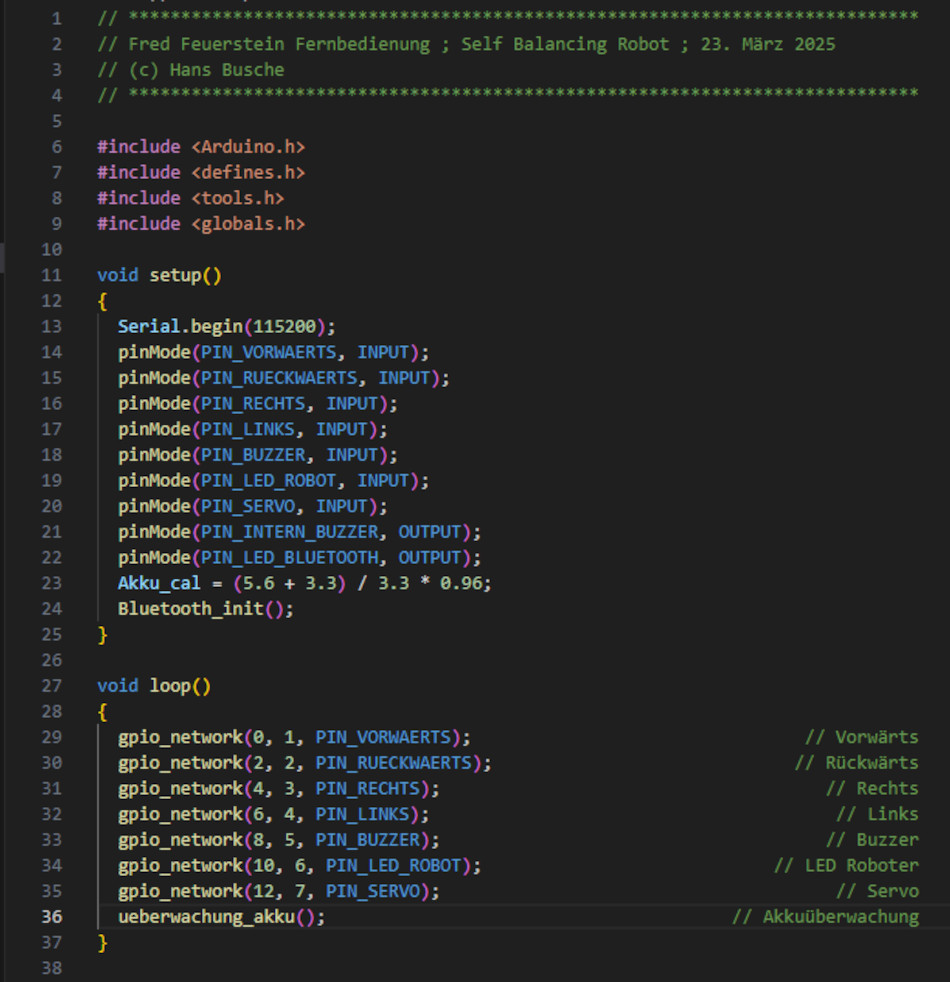The width and height of the screenshot is (950, 982).
Task: Click the '// LED Roboter' comment
Action: (x=846, y=866)
